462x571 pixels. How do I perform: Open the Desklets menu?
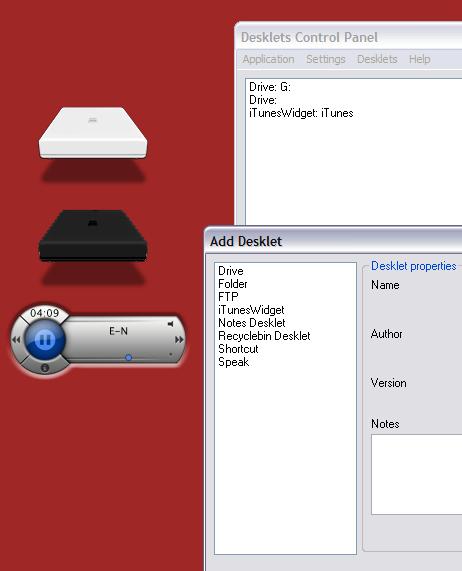pos(377,59)
